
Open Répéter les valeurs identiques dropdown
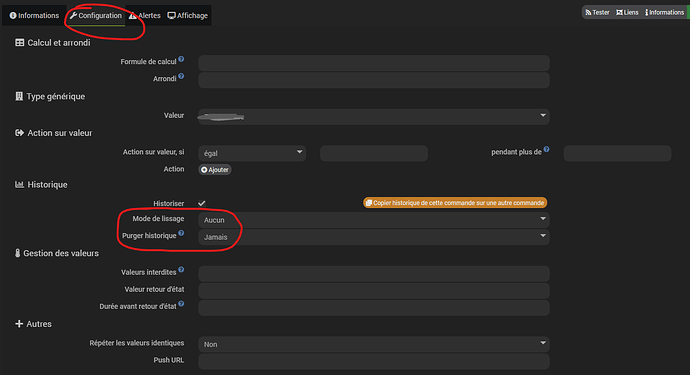tap(374, 344)
